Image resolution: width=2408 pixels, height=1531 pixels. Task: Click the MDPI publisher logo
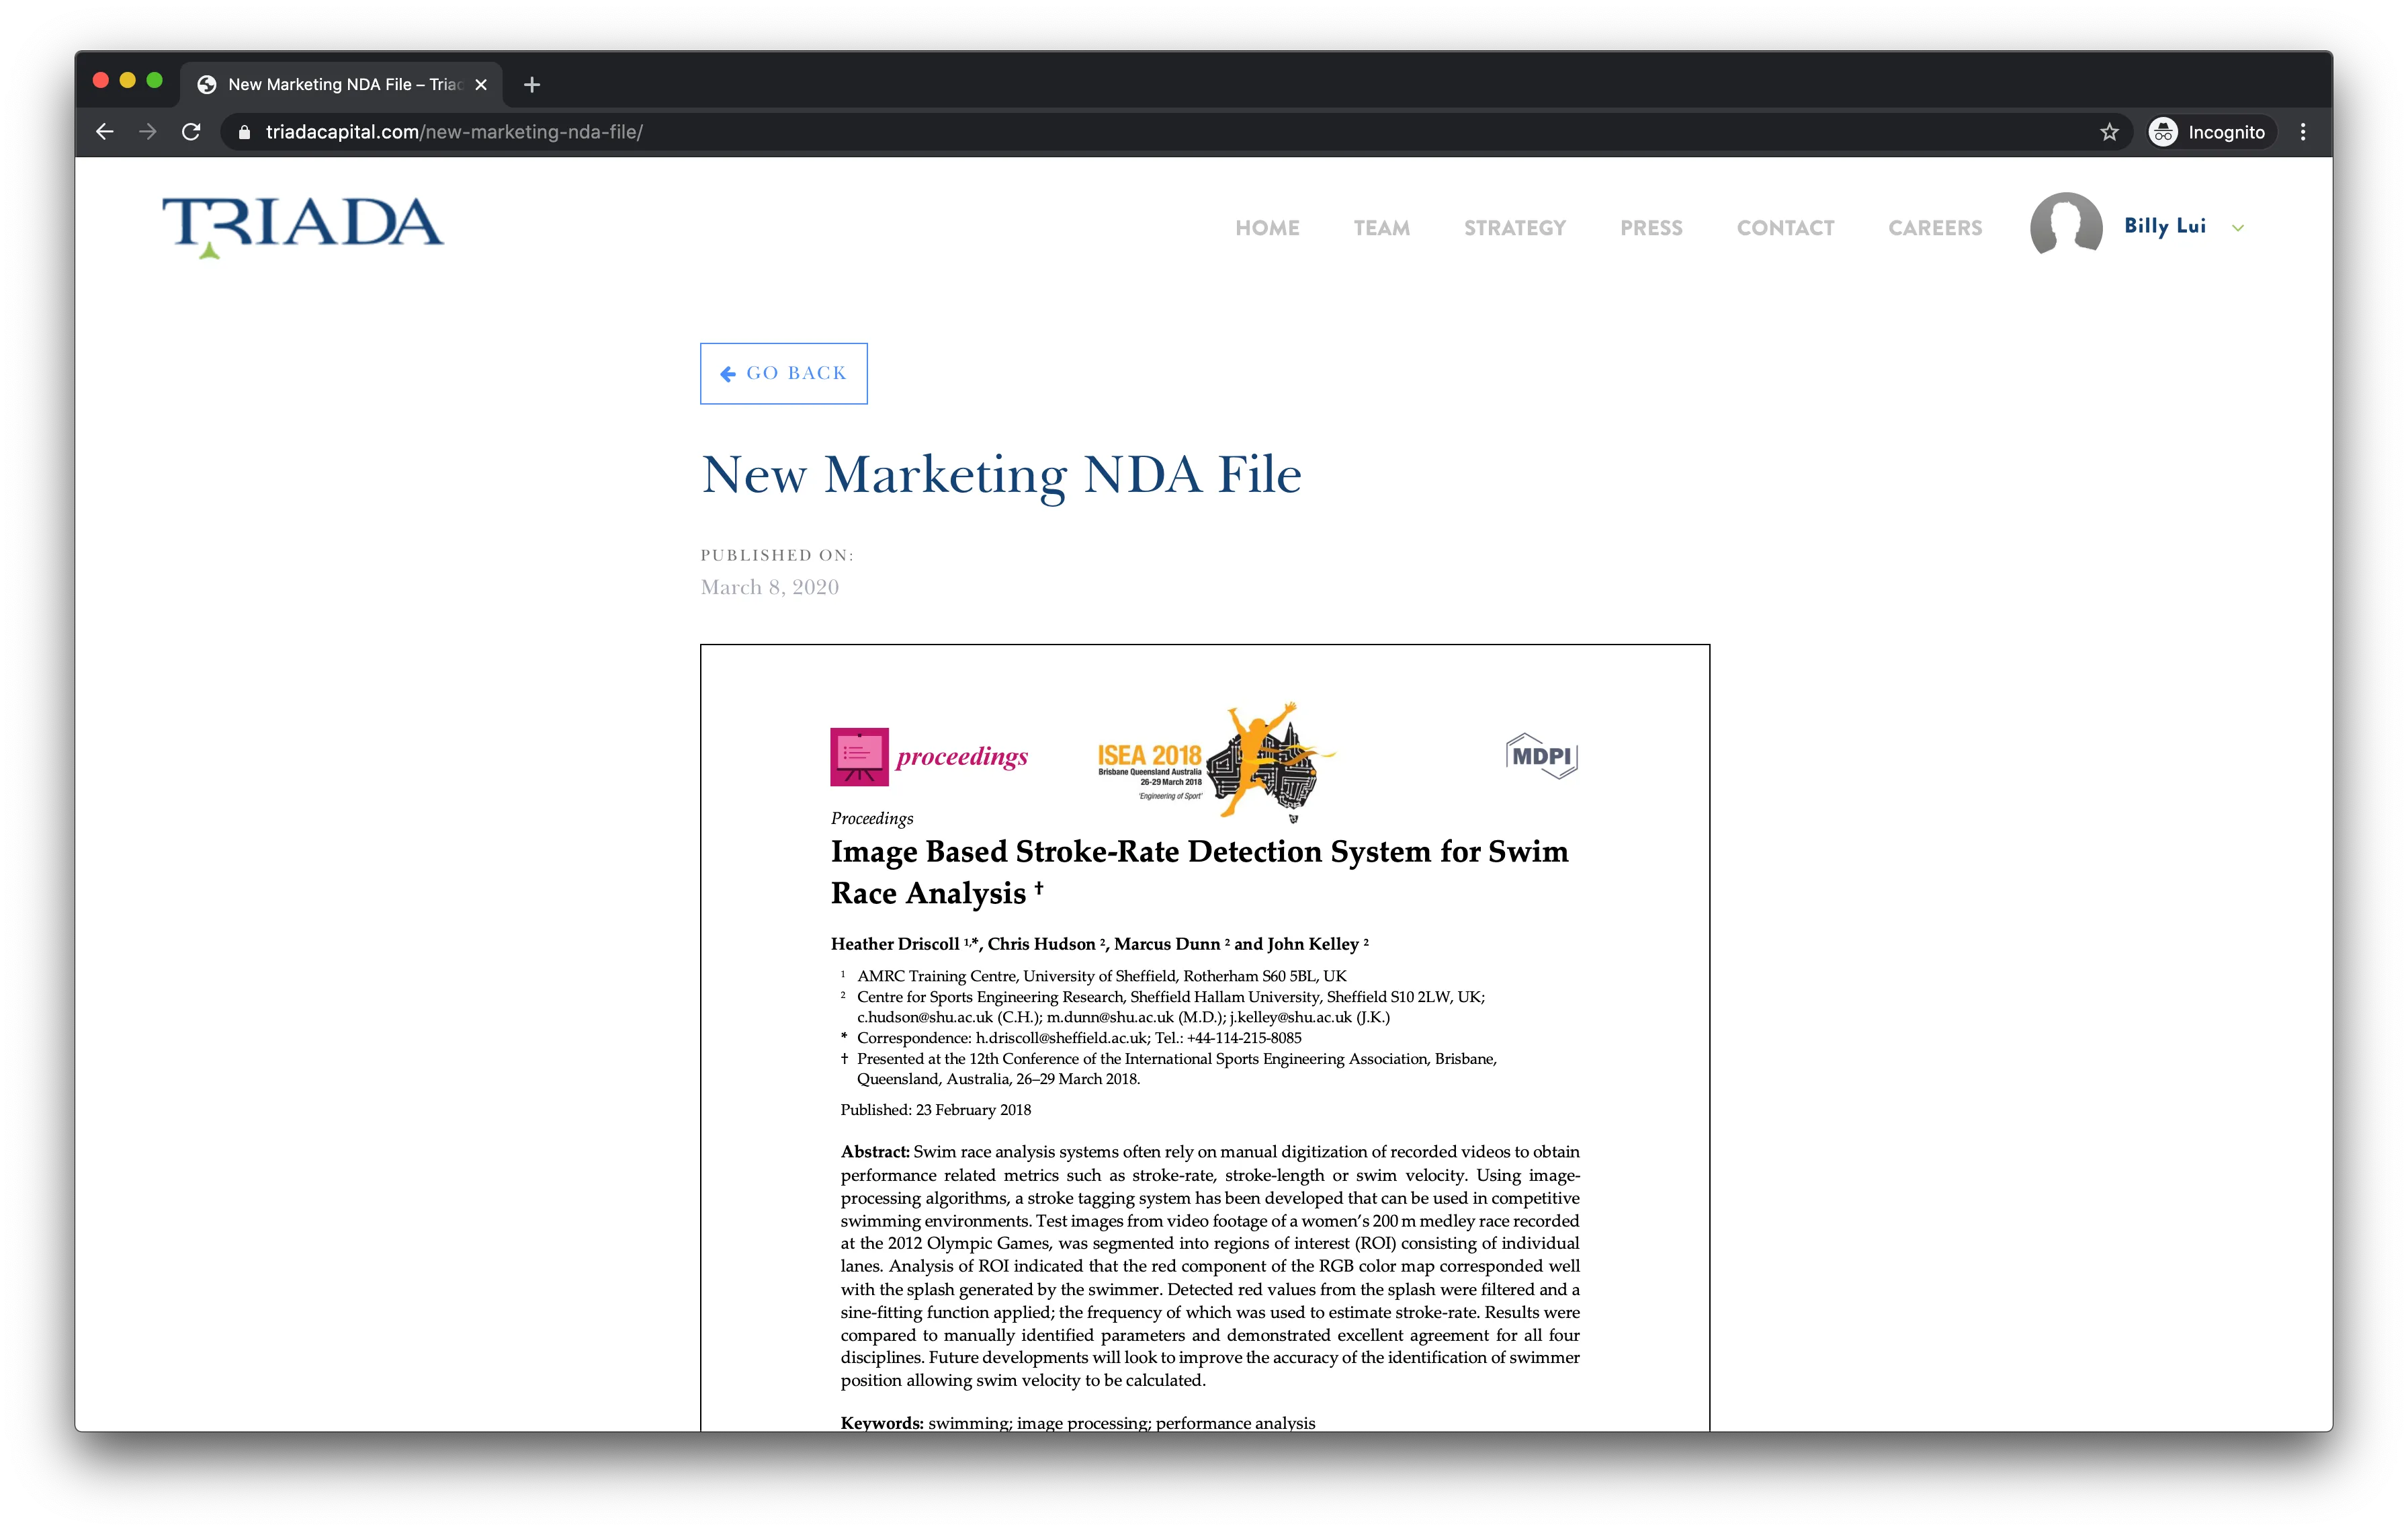click(1541, 757)
